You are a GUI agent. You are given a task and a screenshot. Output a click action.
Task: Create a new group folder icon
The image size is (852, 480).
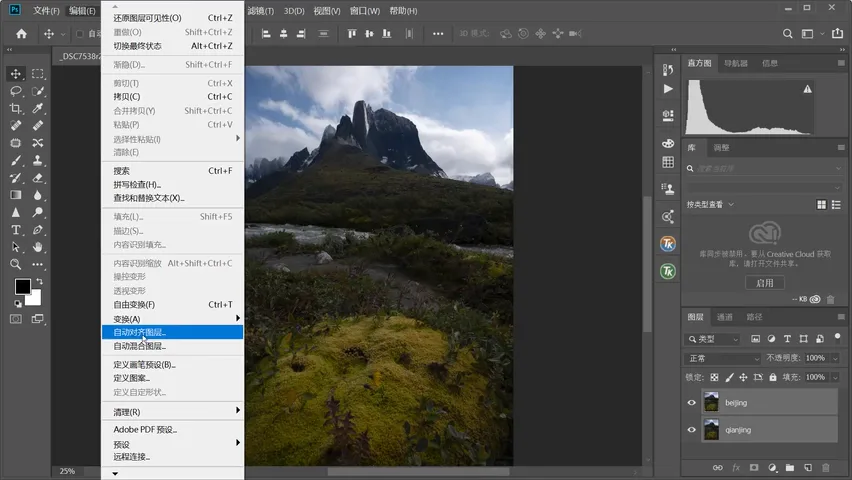(x=790, y=467)
